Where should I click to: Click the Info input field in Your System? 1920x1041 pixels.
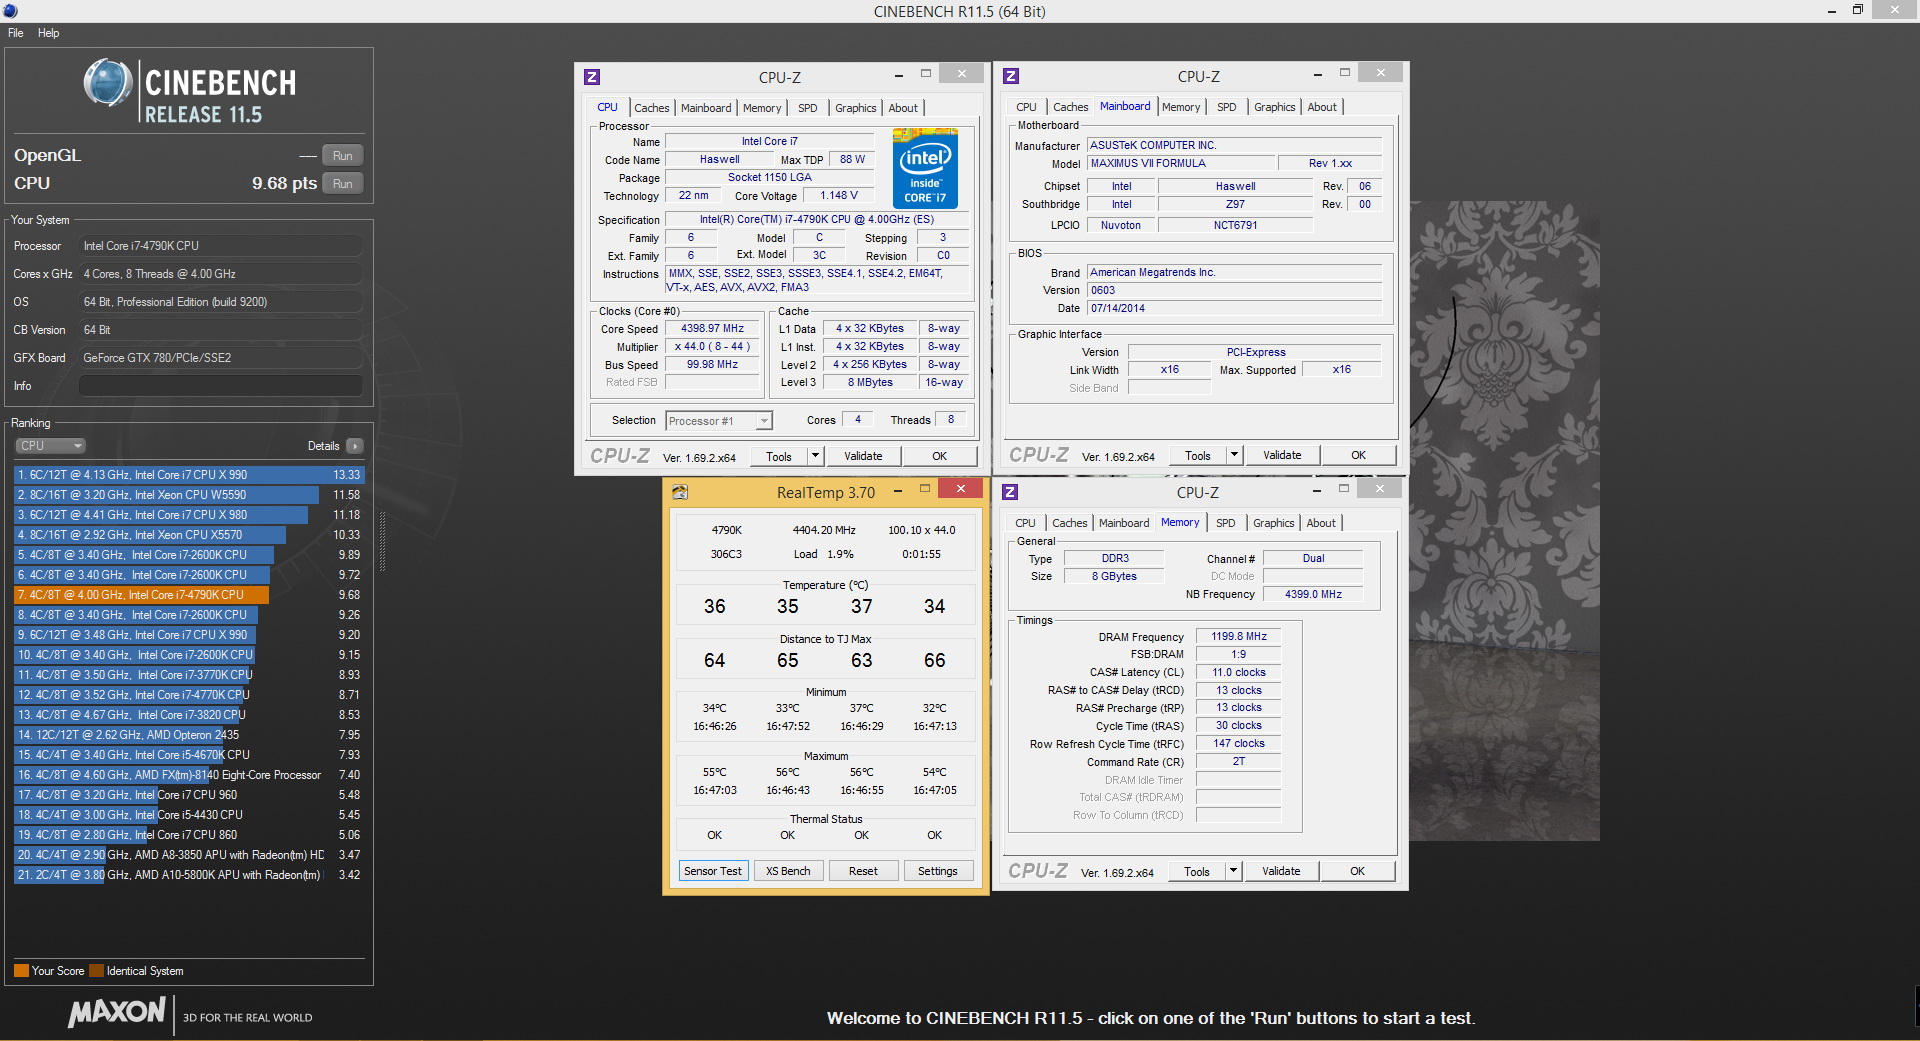pos(221,386)
